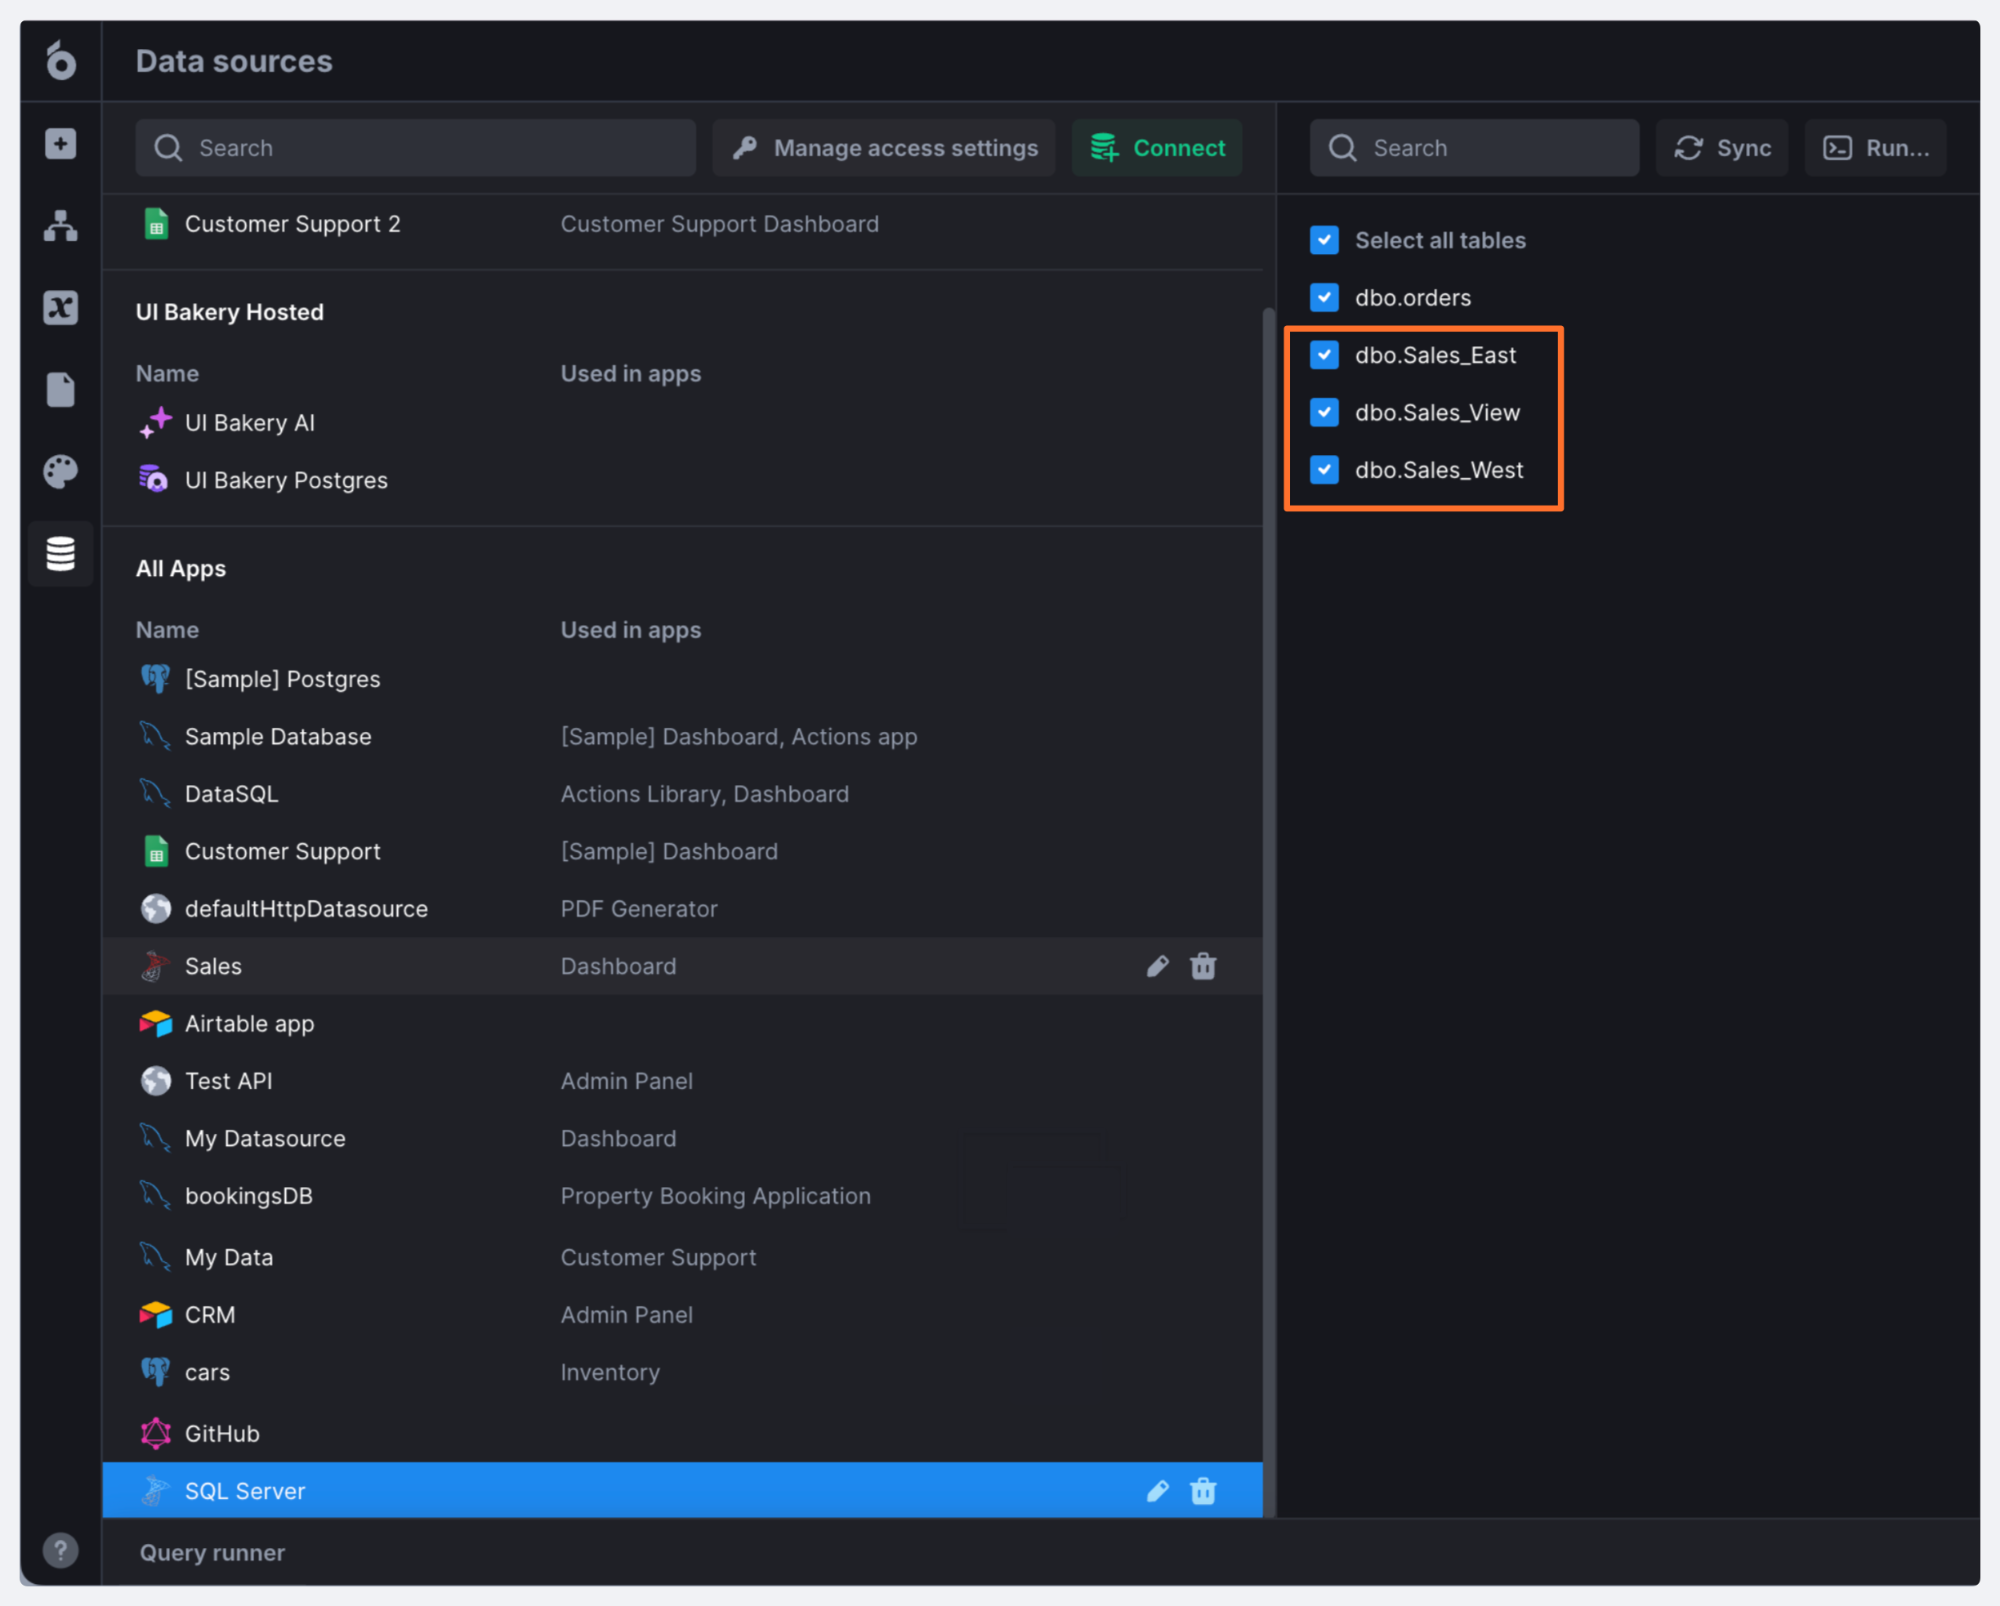Click the tables Search field
This screenshot has width=2000, height=1606.
click(x=1474, y=148)
